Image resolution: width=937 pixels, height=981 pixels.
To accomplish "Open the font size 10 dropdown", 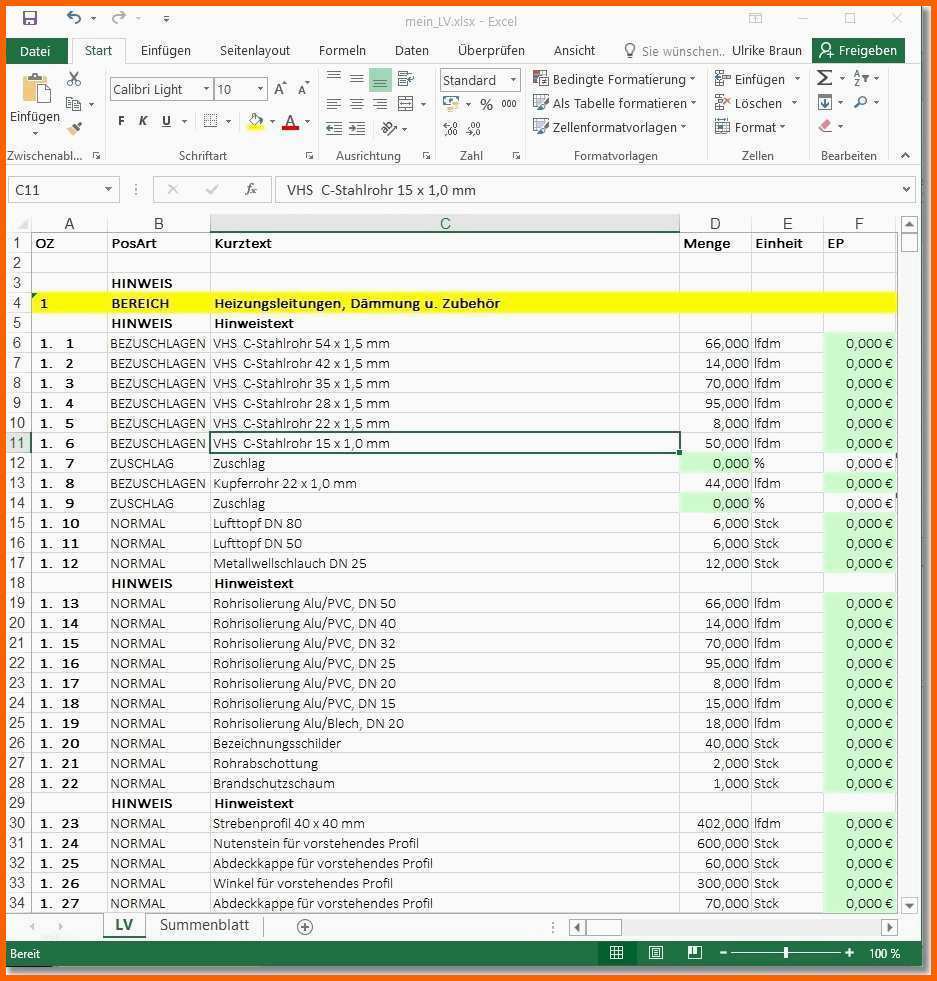I will coord(260,89).
